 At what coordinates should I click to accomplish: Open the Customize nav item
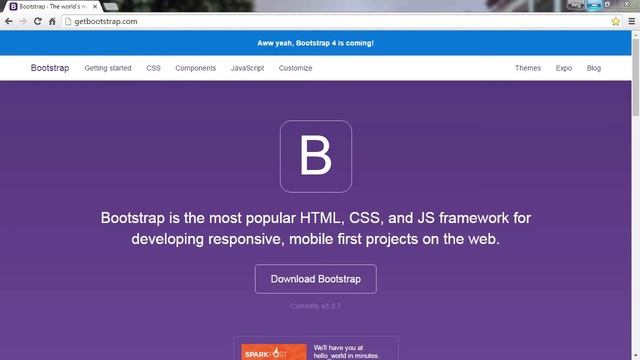click(296, 68)
